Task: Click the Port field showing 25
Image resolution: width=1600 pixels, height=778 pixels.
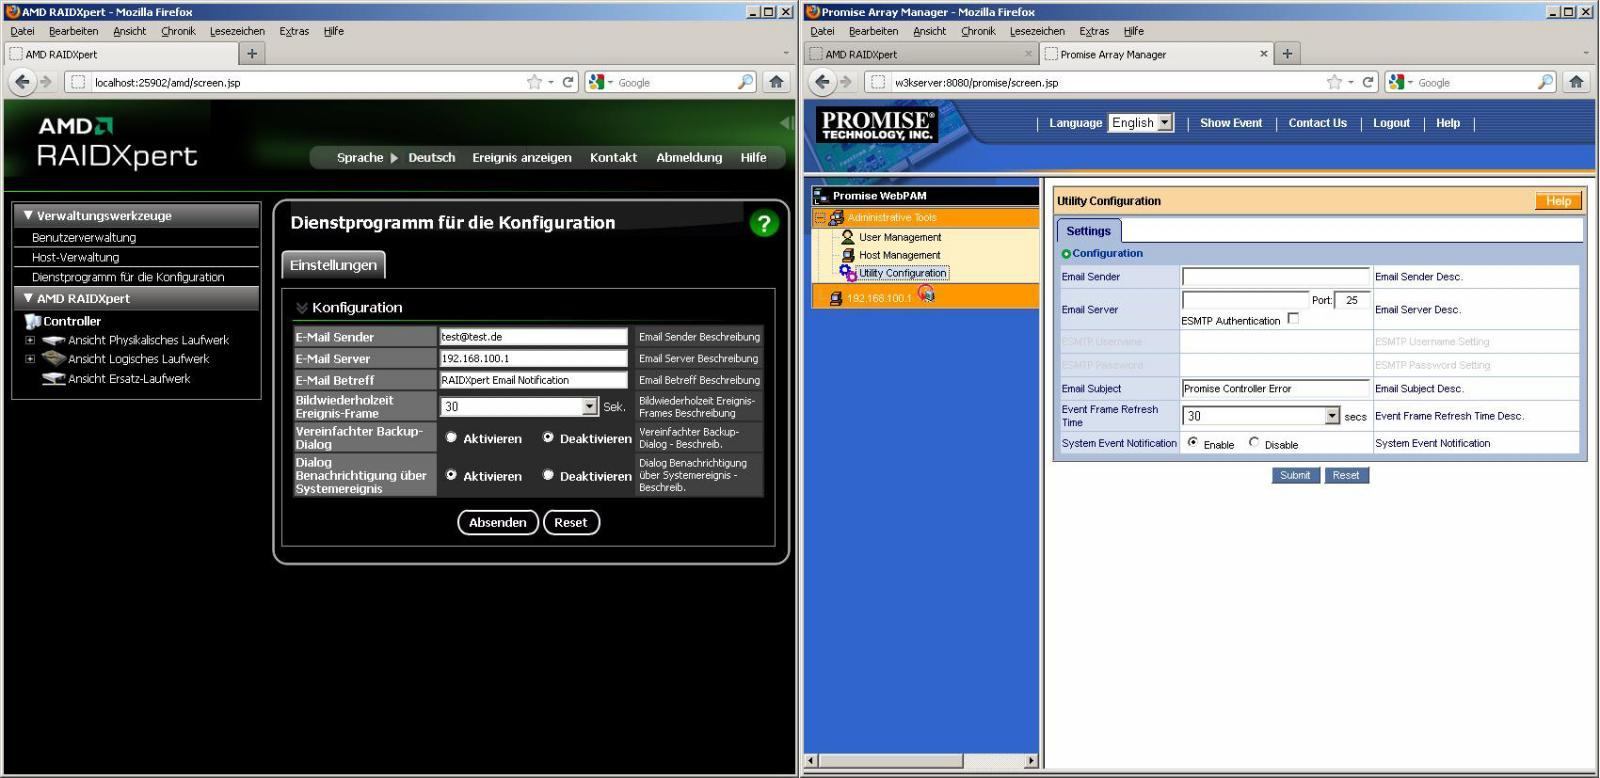Action: point(1352,300)
